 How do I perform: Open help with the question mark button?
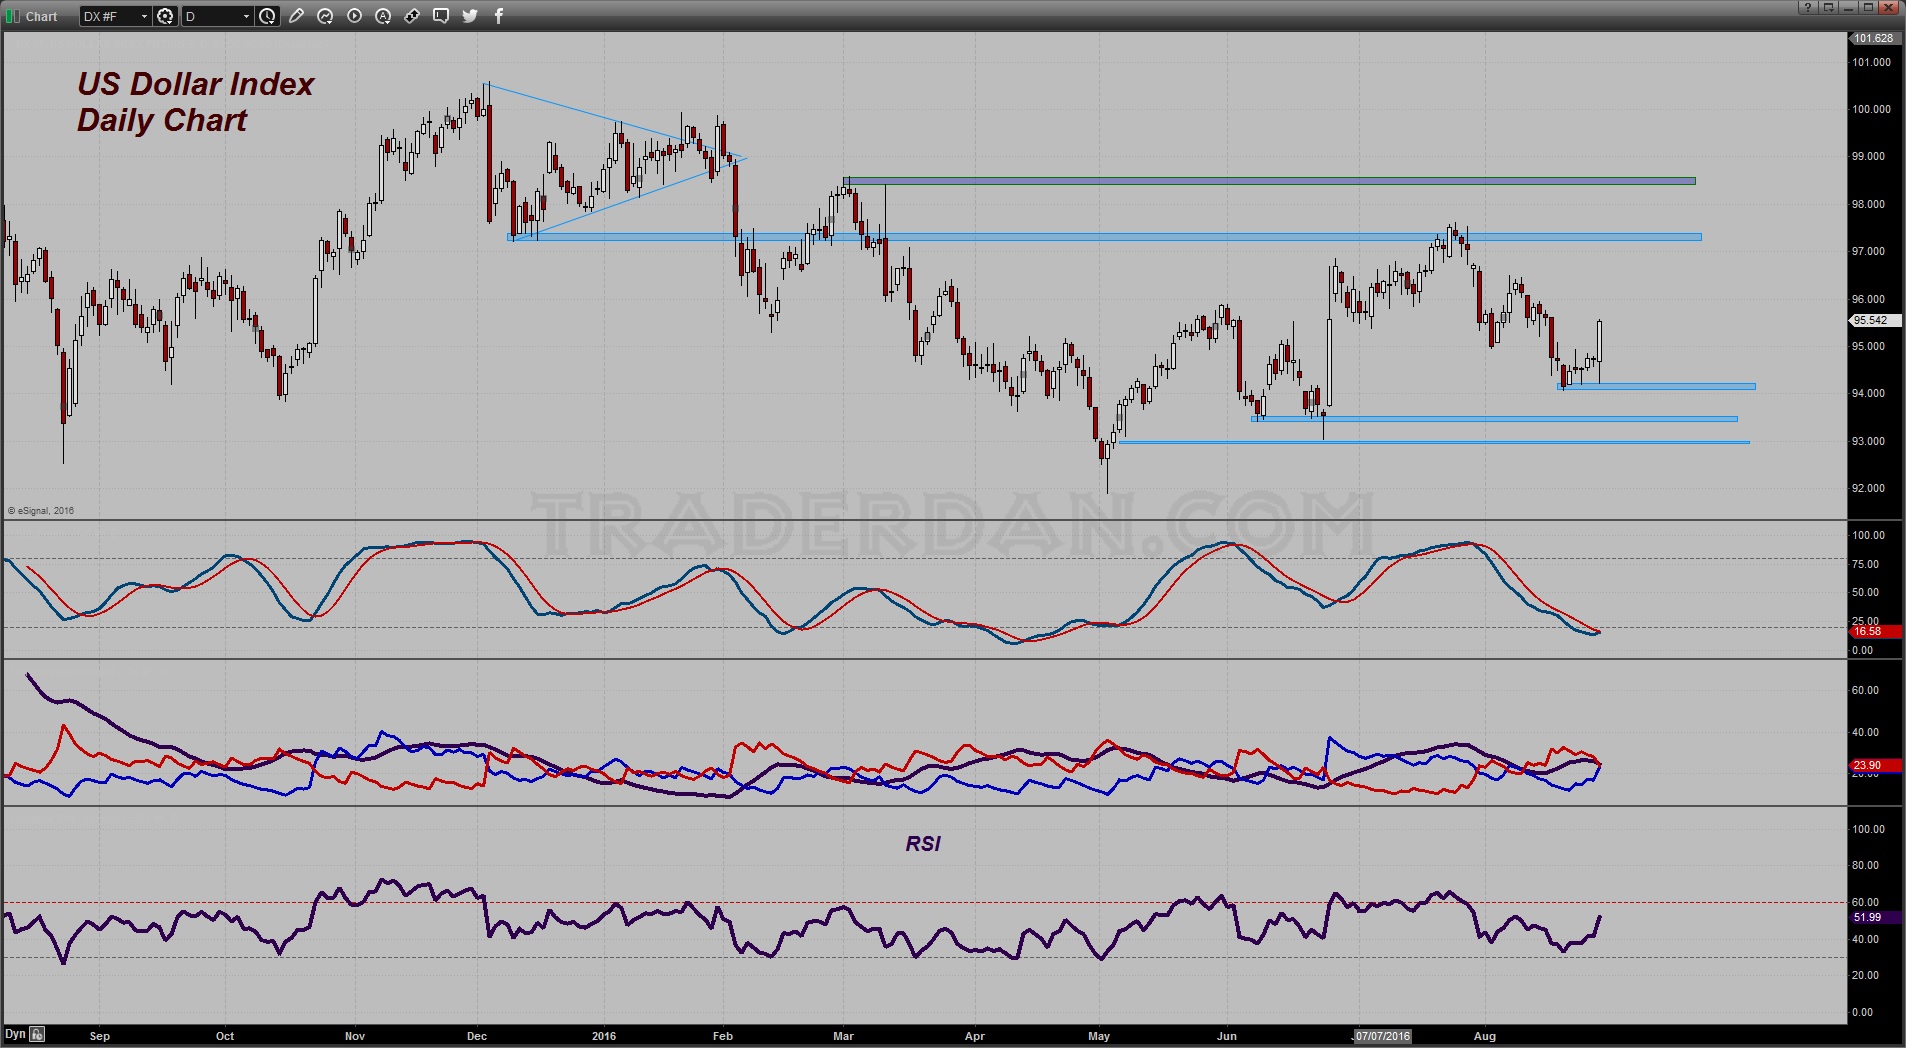click(x=1808, y=7)
